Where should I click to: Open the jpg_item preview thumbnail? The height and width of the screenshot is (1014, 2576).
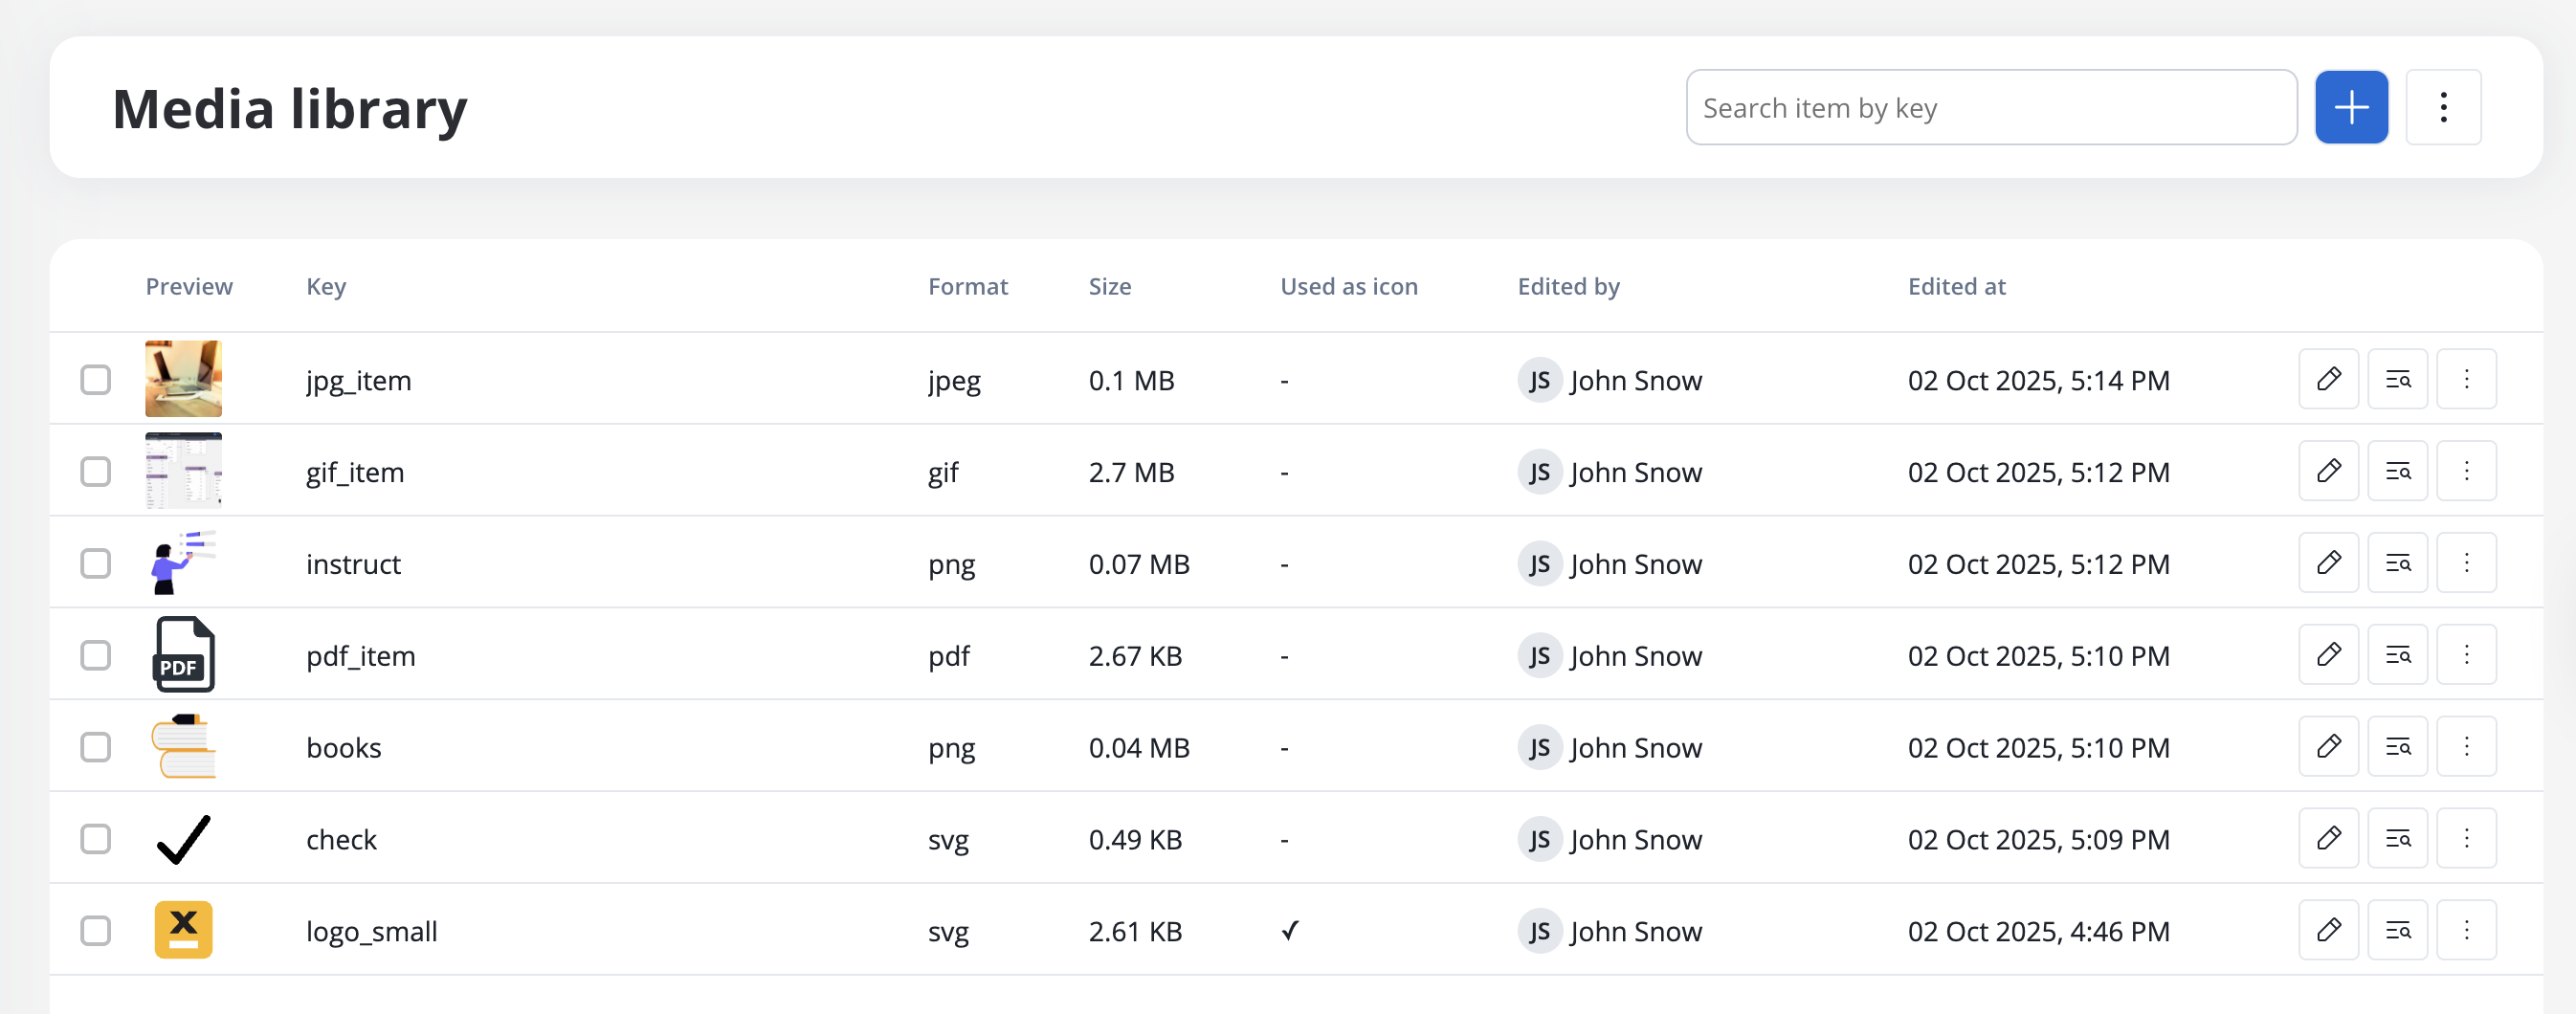[x=183, y=379]
